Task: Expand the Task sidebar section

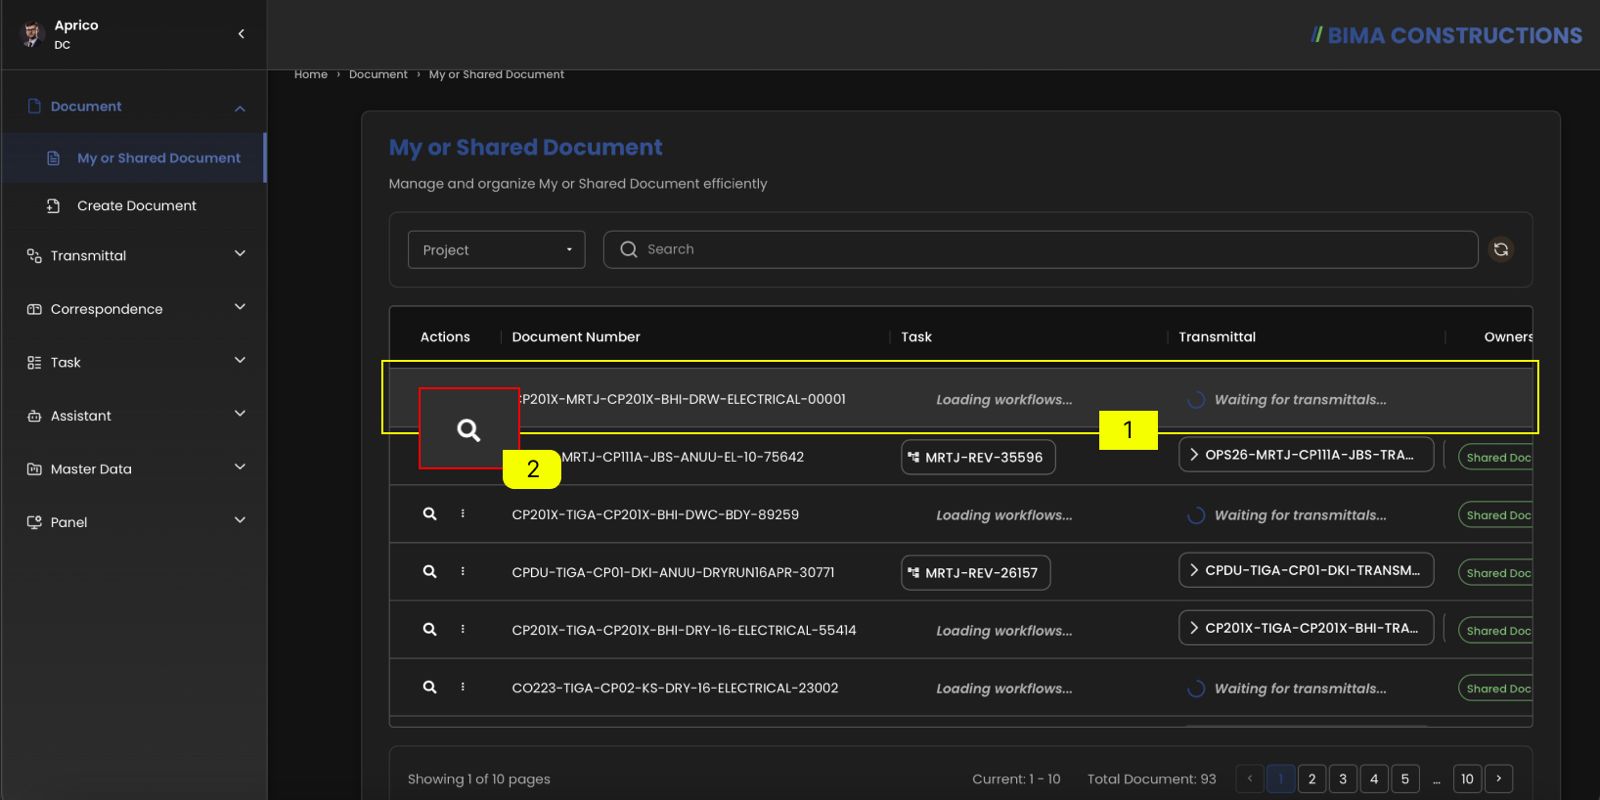Action: pos(240,360)
